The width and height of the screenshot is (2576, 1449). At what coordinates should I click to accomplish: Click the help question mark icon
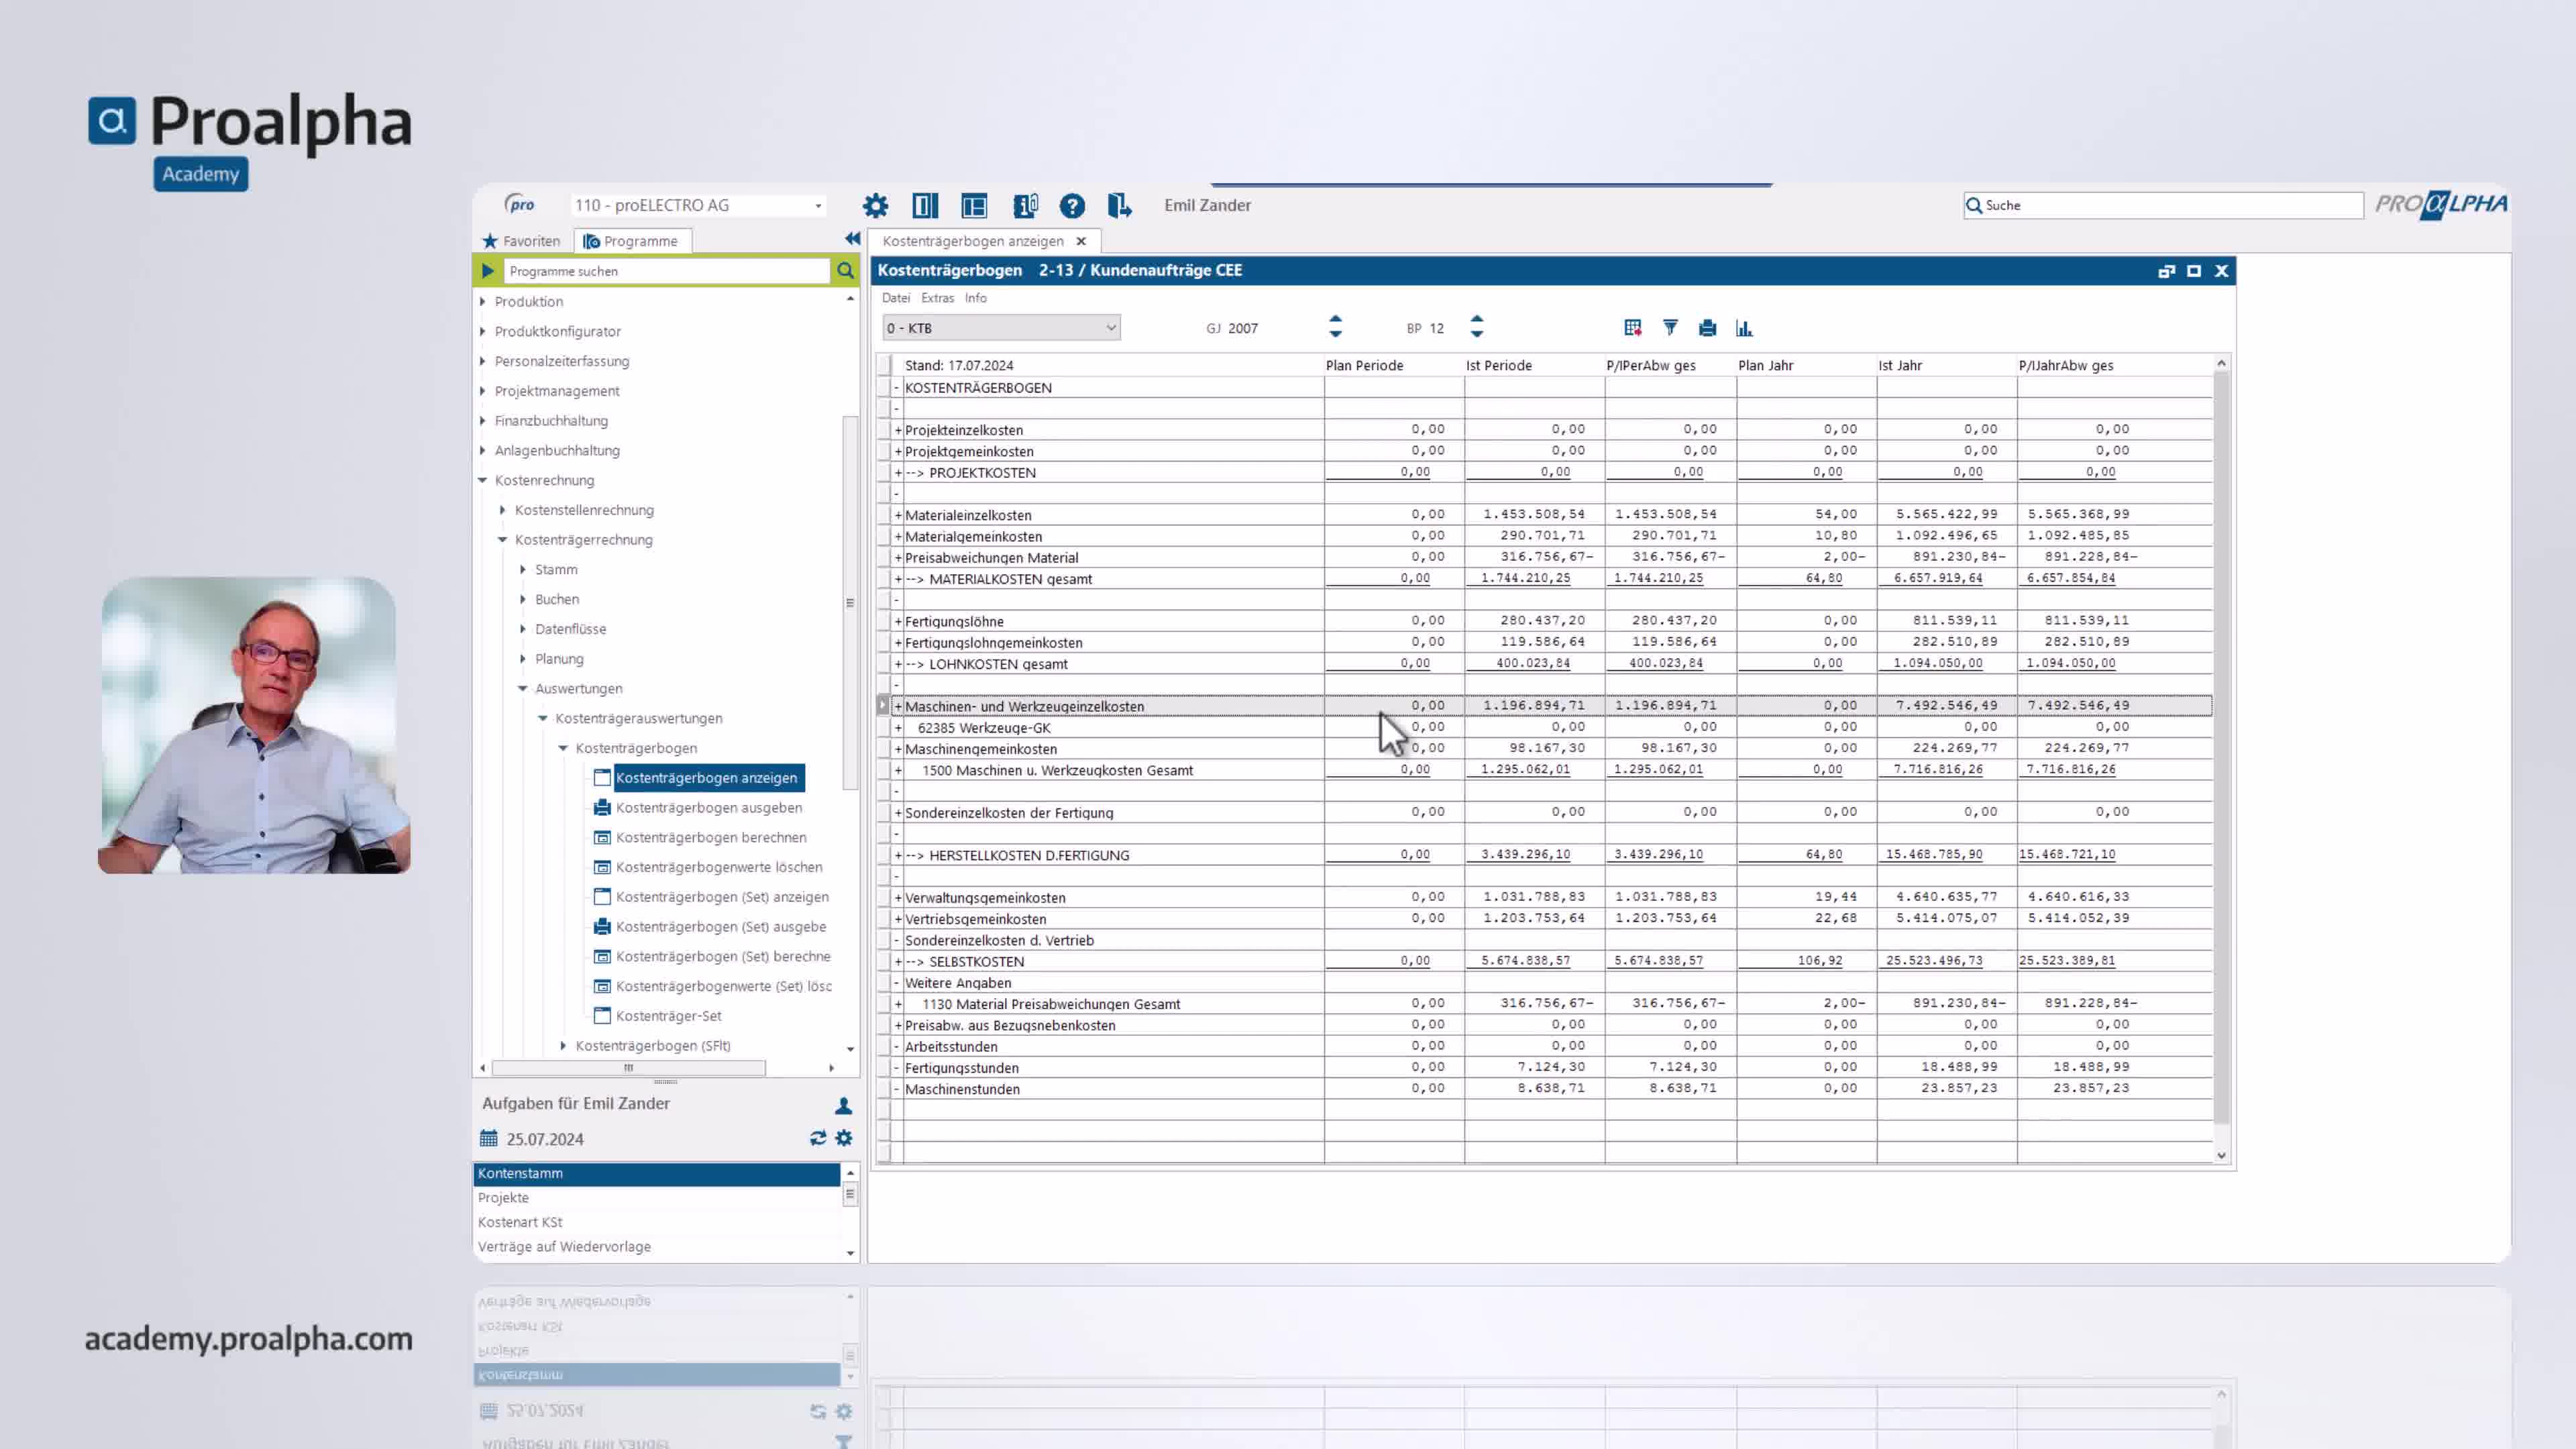[1072, 206]
